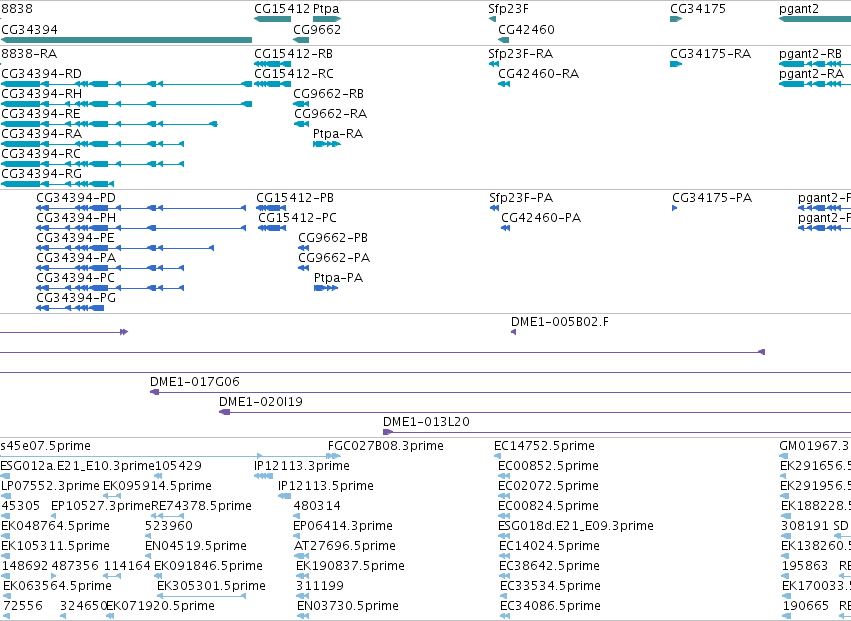
Task: Select protein CG9662-PA label
Action: point(334,258)
